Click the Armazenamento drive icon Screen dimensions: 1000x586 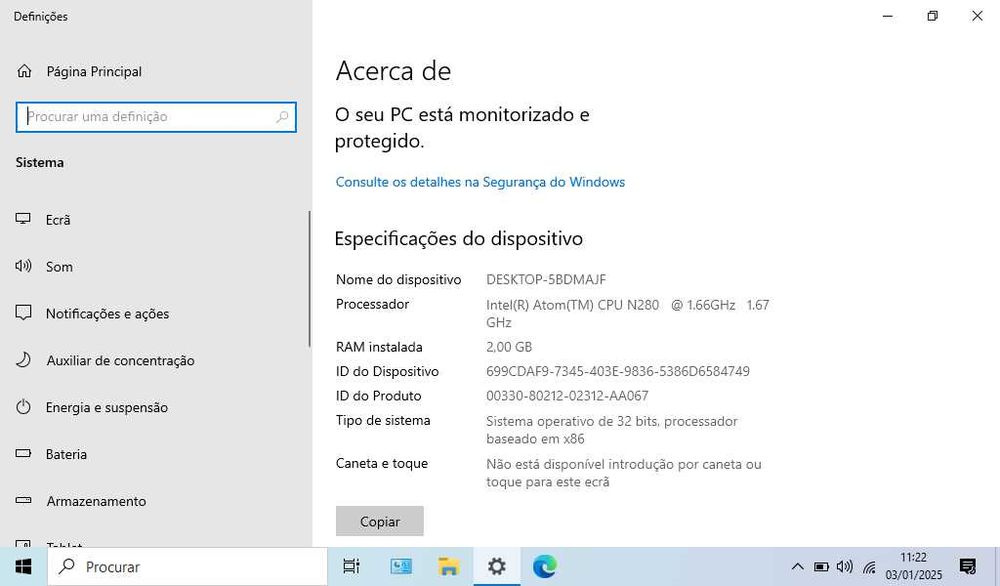tap(23, 501)
